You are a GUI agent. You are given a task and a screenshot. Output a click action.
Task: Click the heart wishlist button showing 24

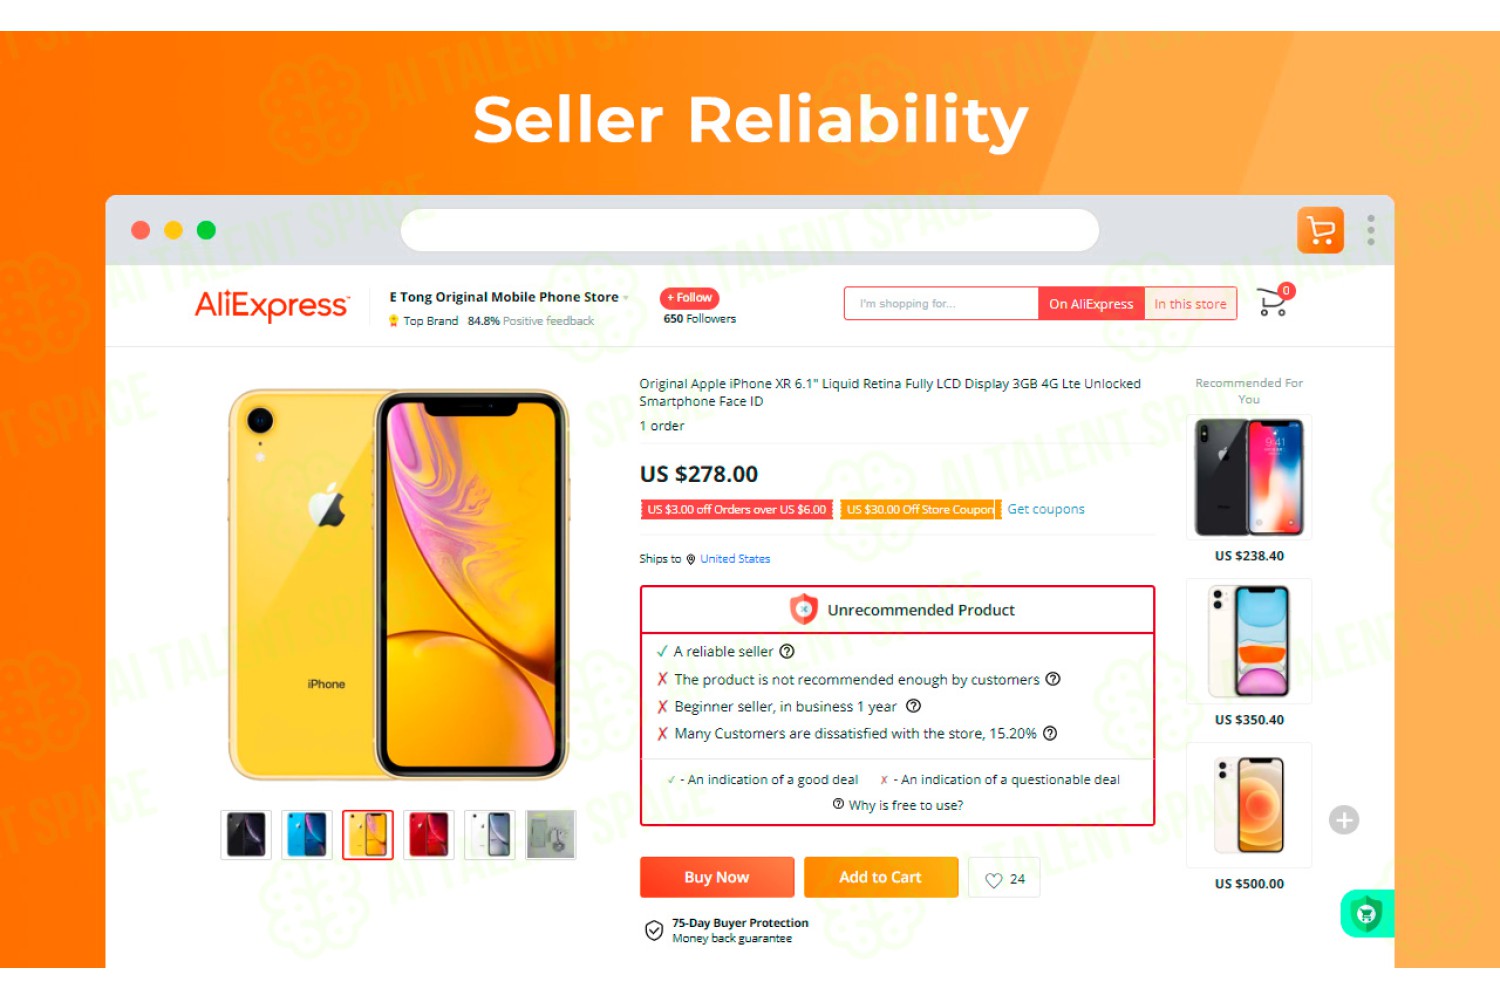1004,878
